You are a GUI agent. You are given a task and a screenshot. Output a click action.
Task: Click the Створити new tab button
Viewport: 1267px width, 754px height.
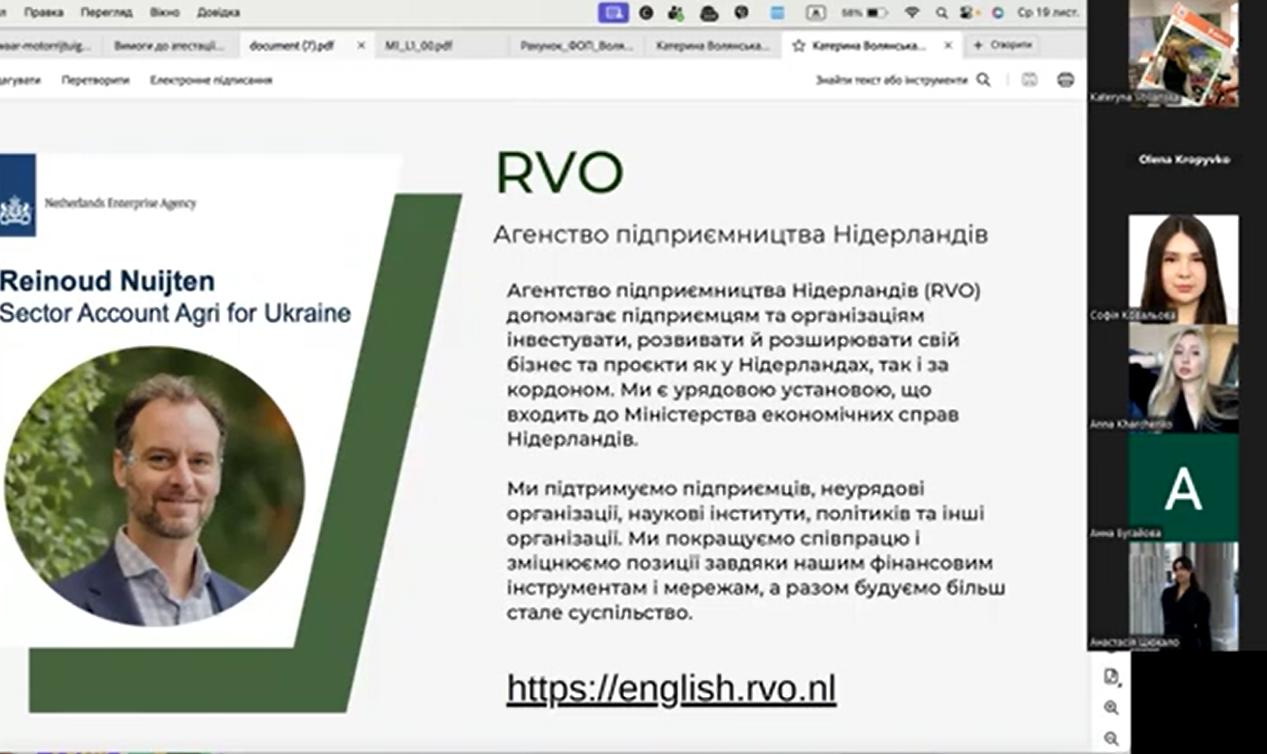tap(1002, 46)
